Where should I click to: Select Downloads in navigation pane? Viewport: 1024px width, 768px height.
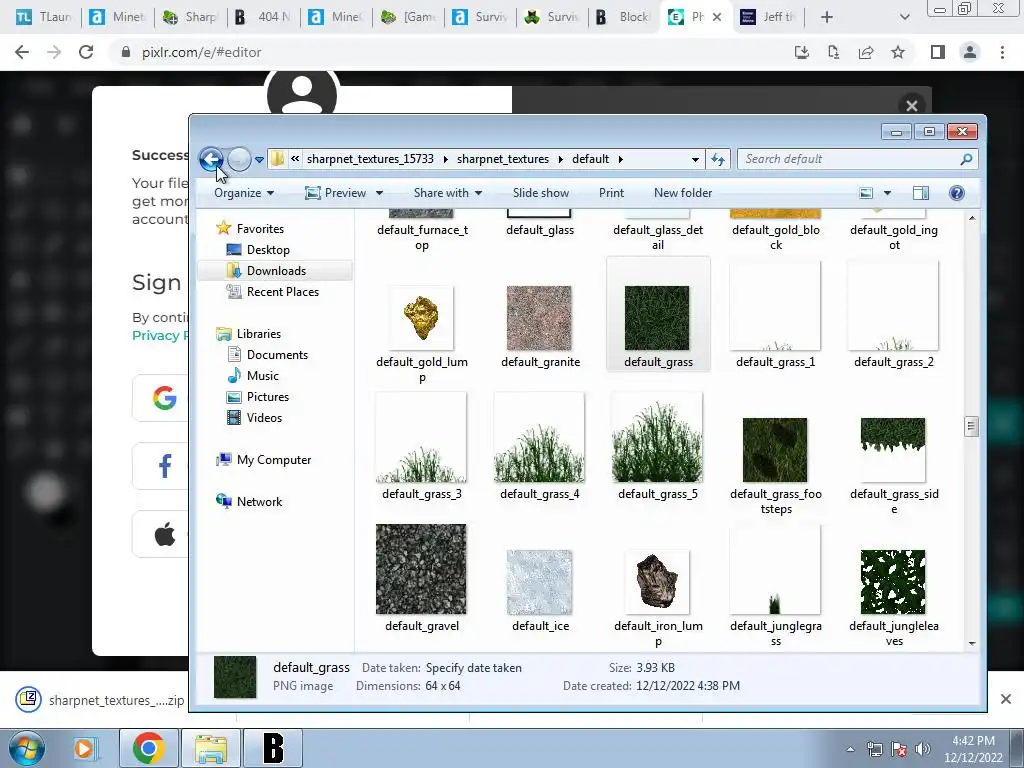276,270
